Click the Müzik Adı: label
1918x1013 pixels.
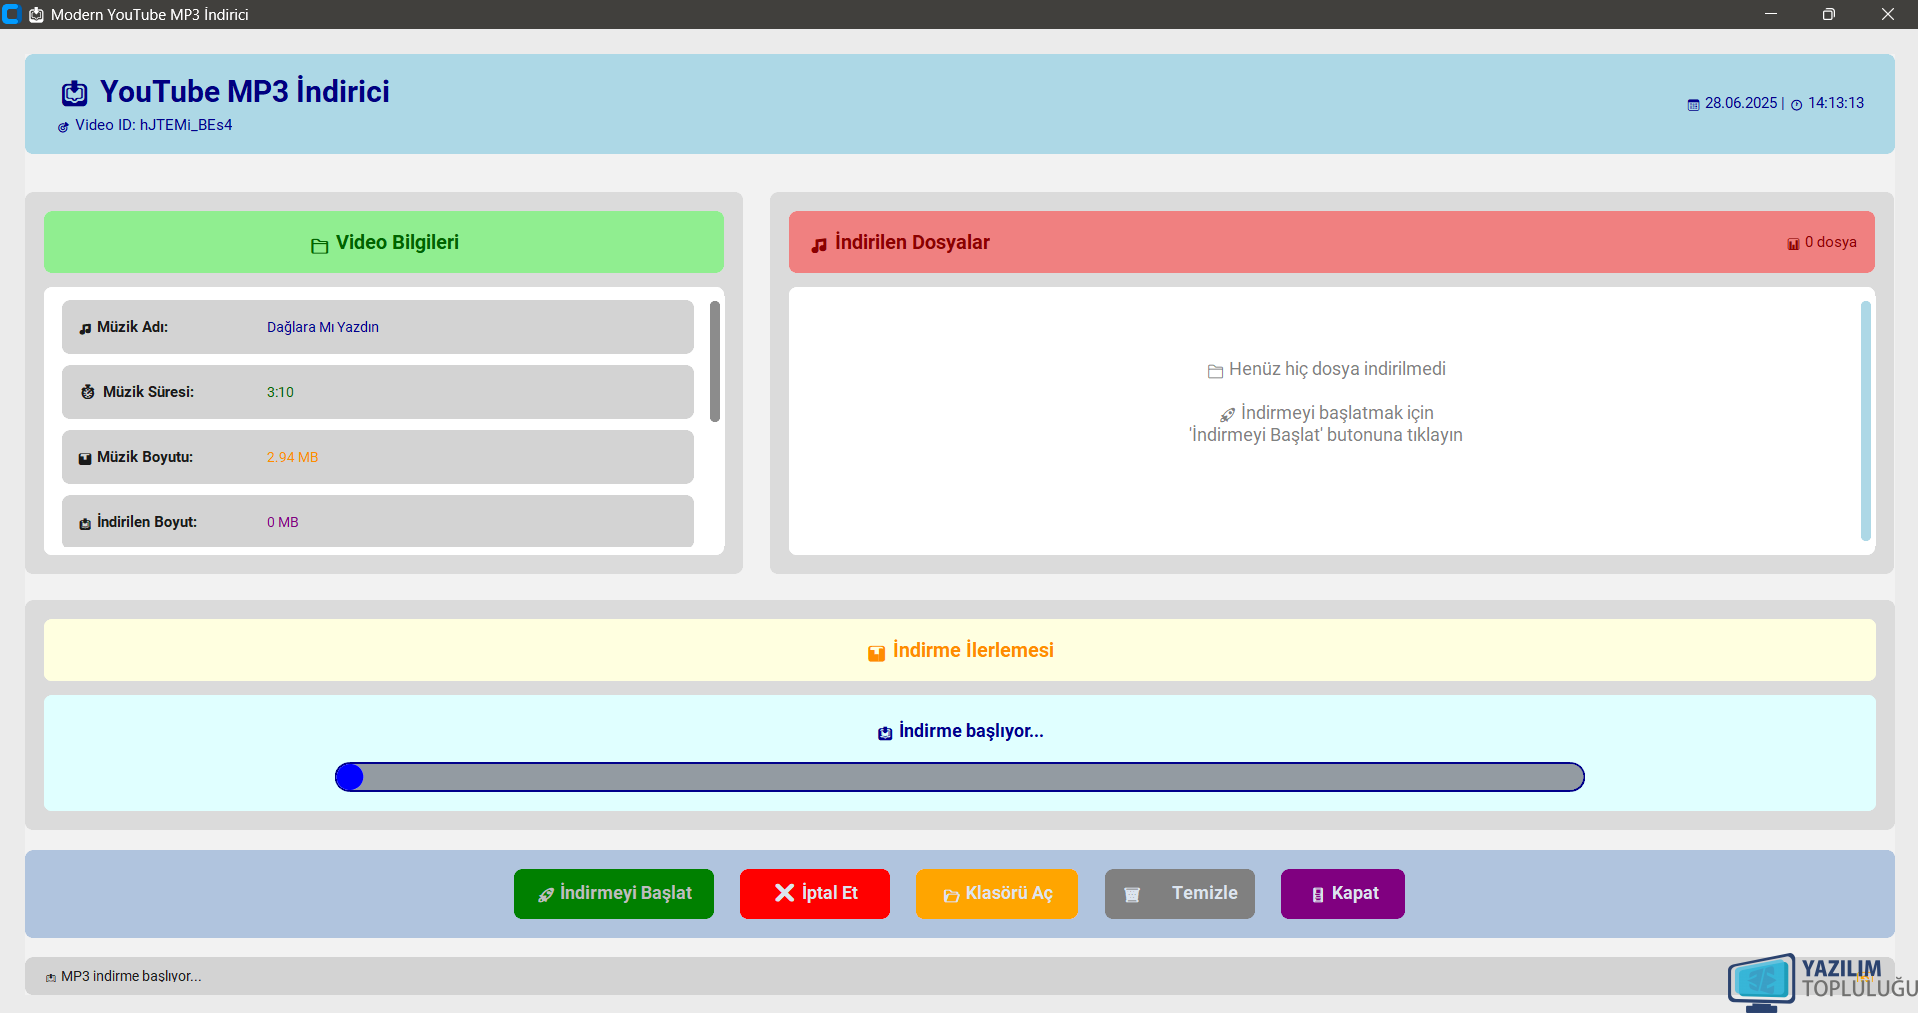pyautogui.click(x=132, y=327)
